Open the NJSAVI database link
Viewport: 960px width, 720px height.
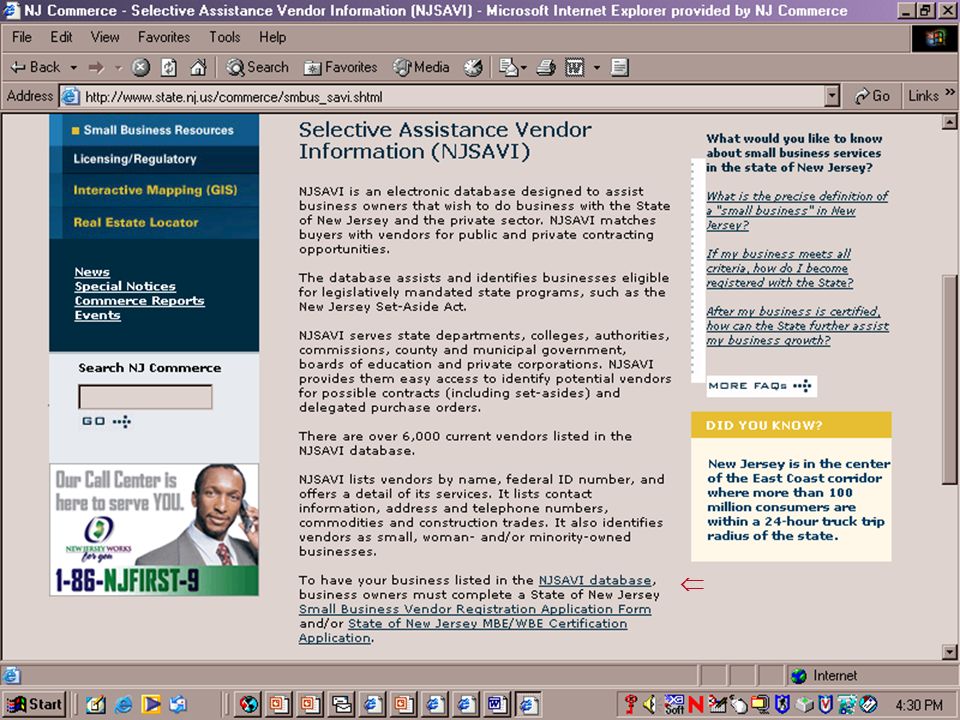coord(594,580)
